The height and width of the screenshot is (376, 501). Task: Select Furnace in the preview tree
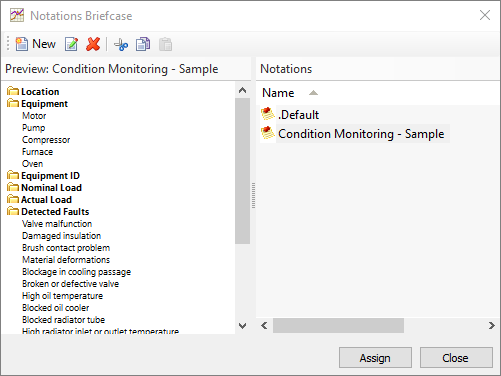37,152
